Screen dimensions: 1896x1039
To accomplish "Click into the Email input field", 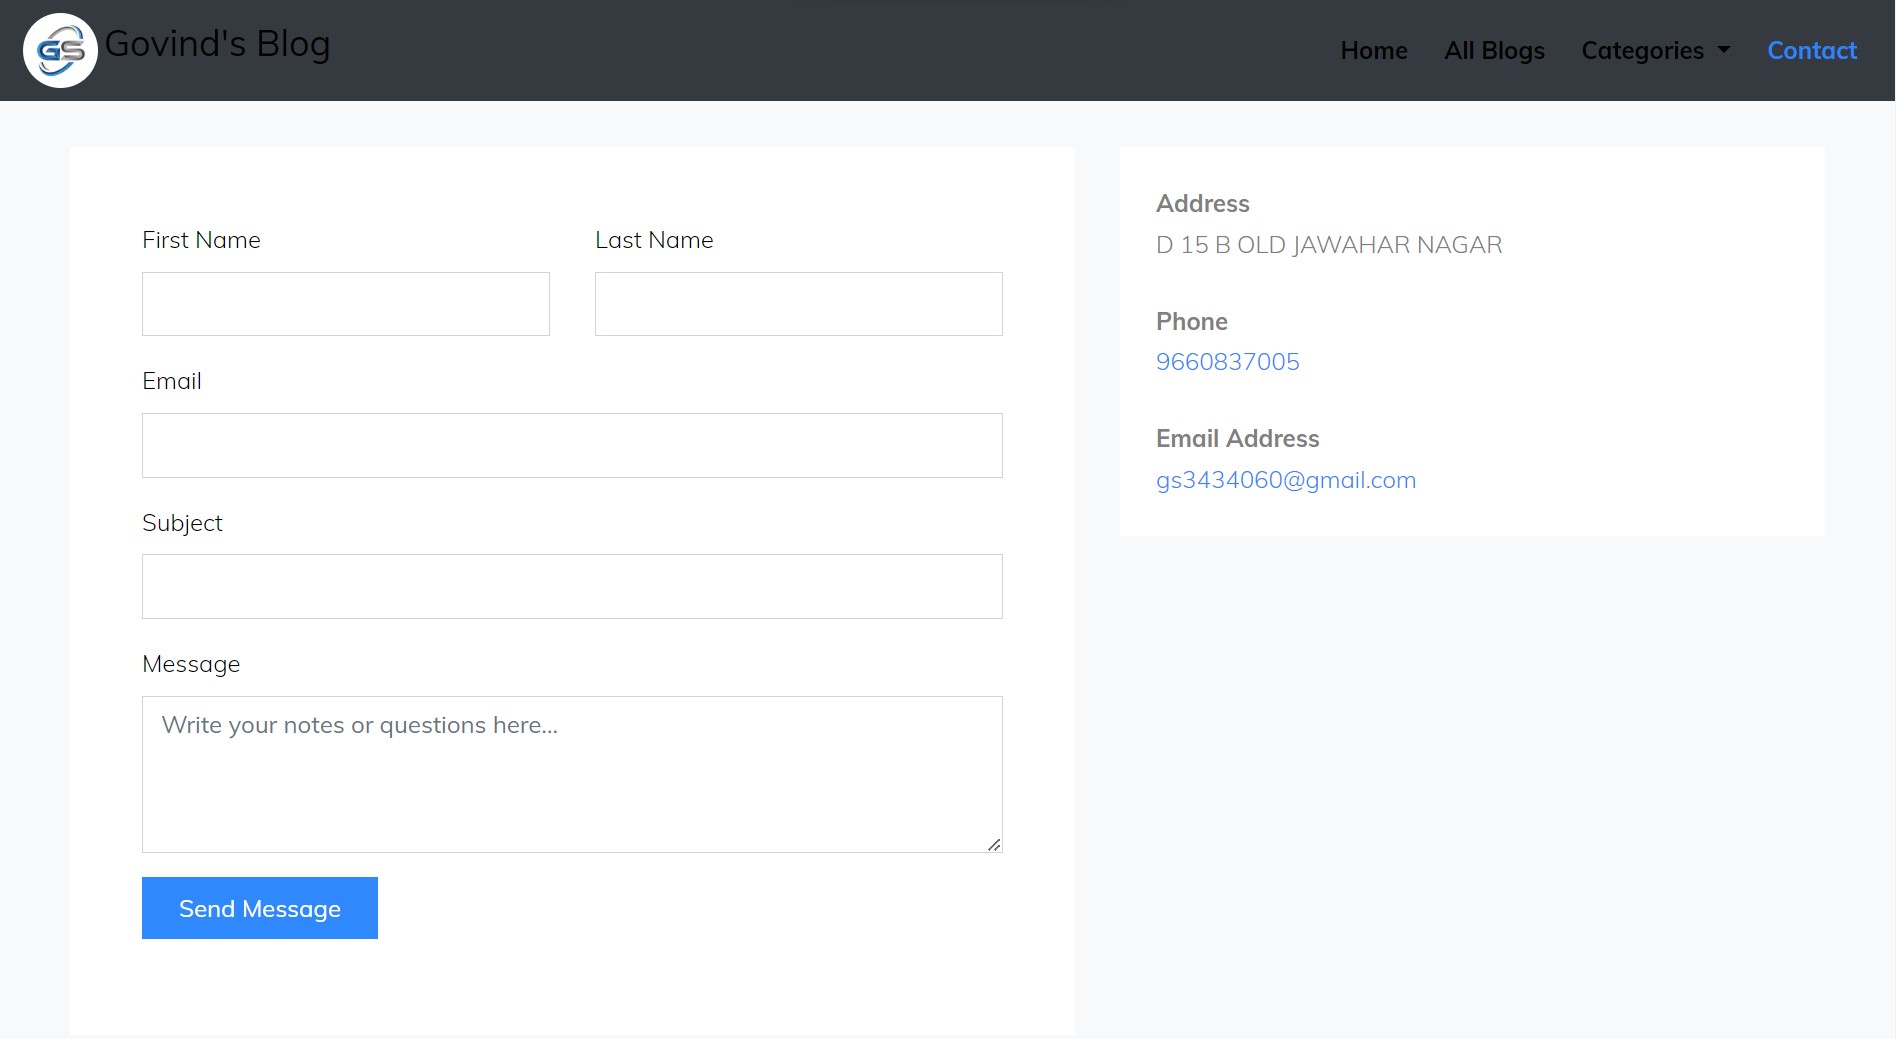I will click(572, 445).
